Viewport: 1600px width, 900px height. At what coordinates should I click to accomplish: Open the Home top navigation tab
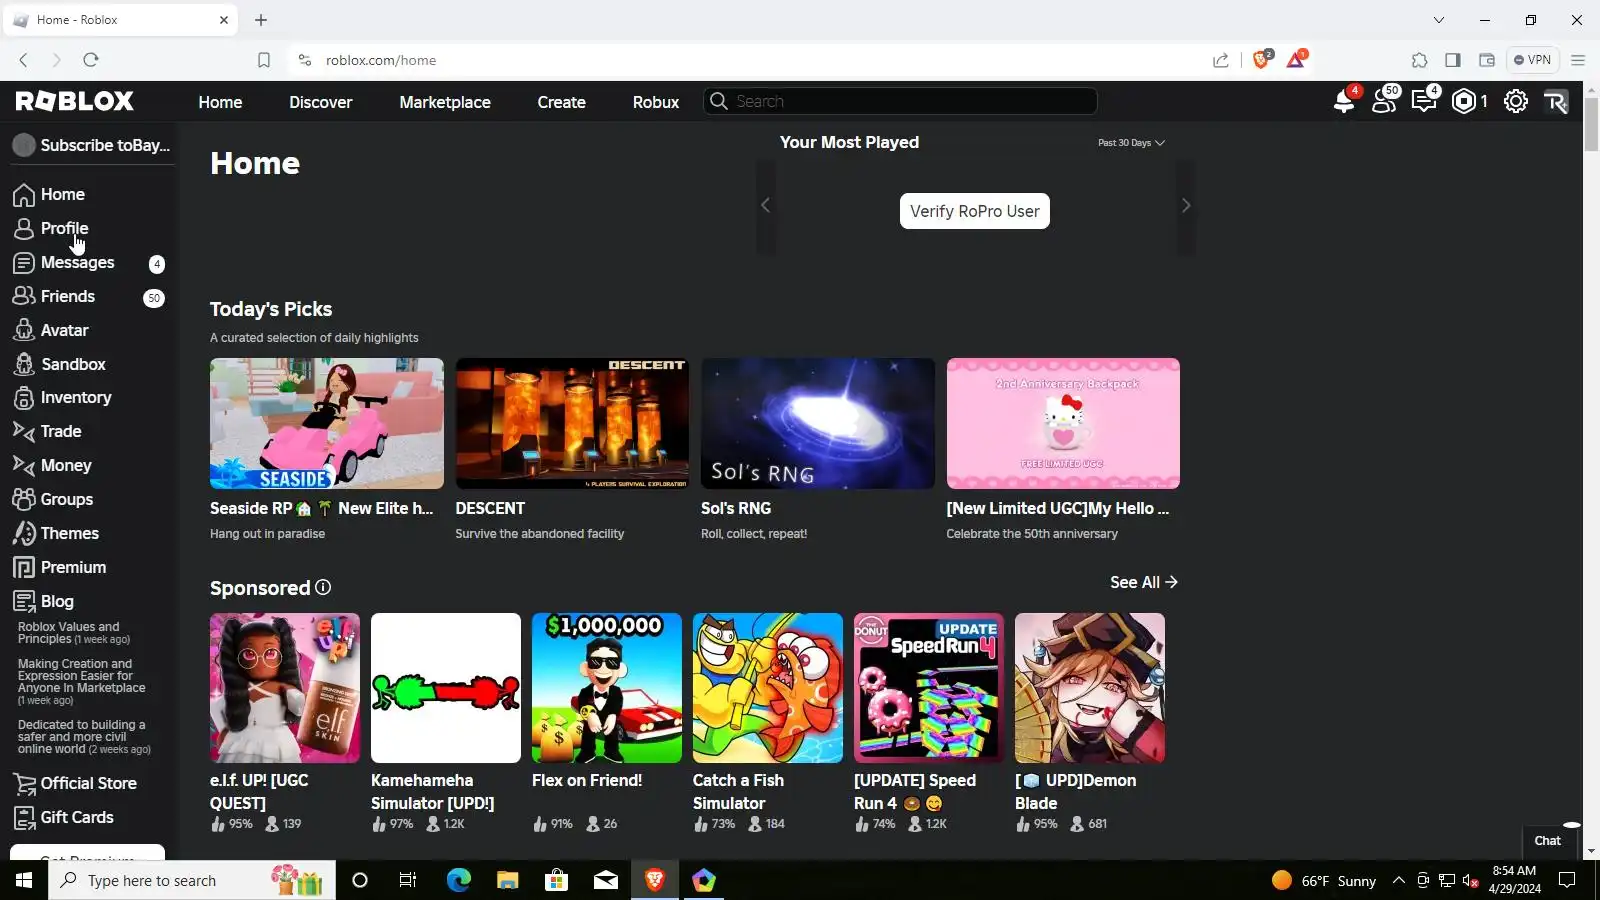220,102
